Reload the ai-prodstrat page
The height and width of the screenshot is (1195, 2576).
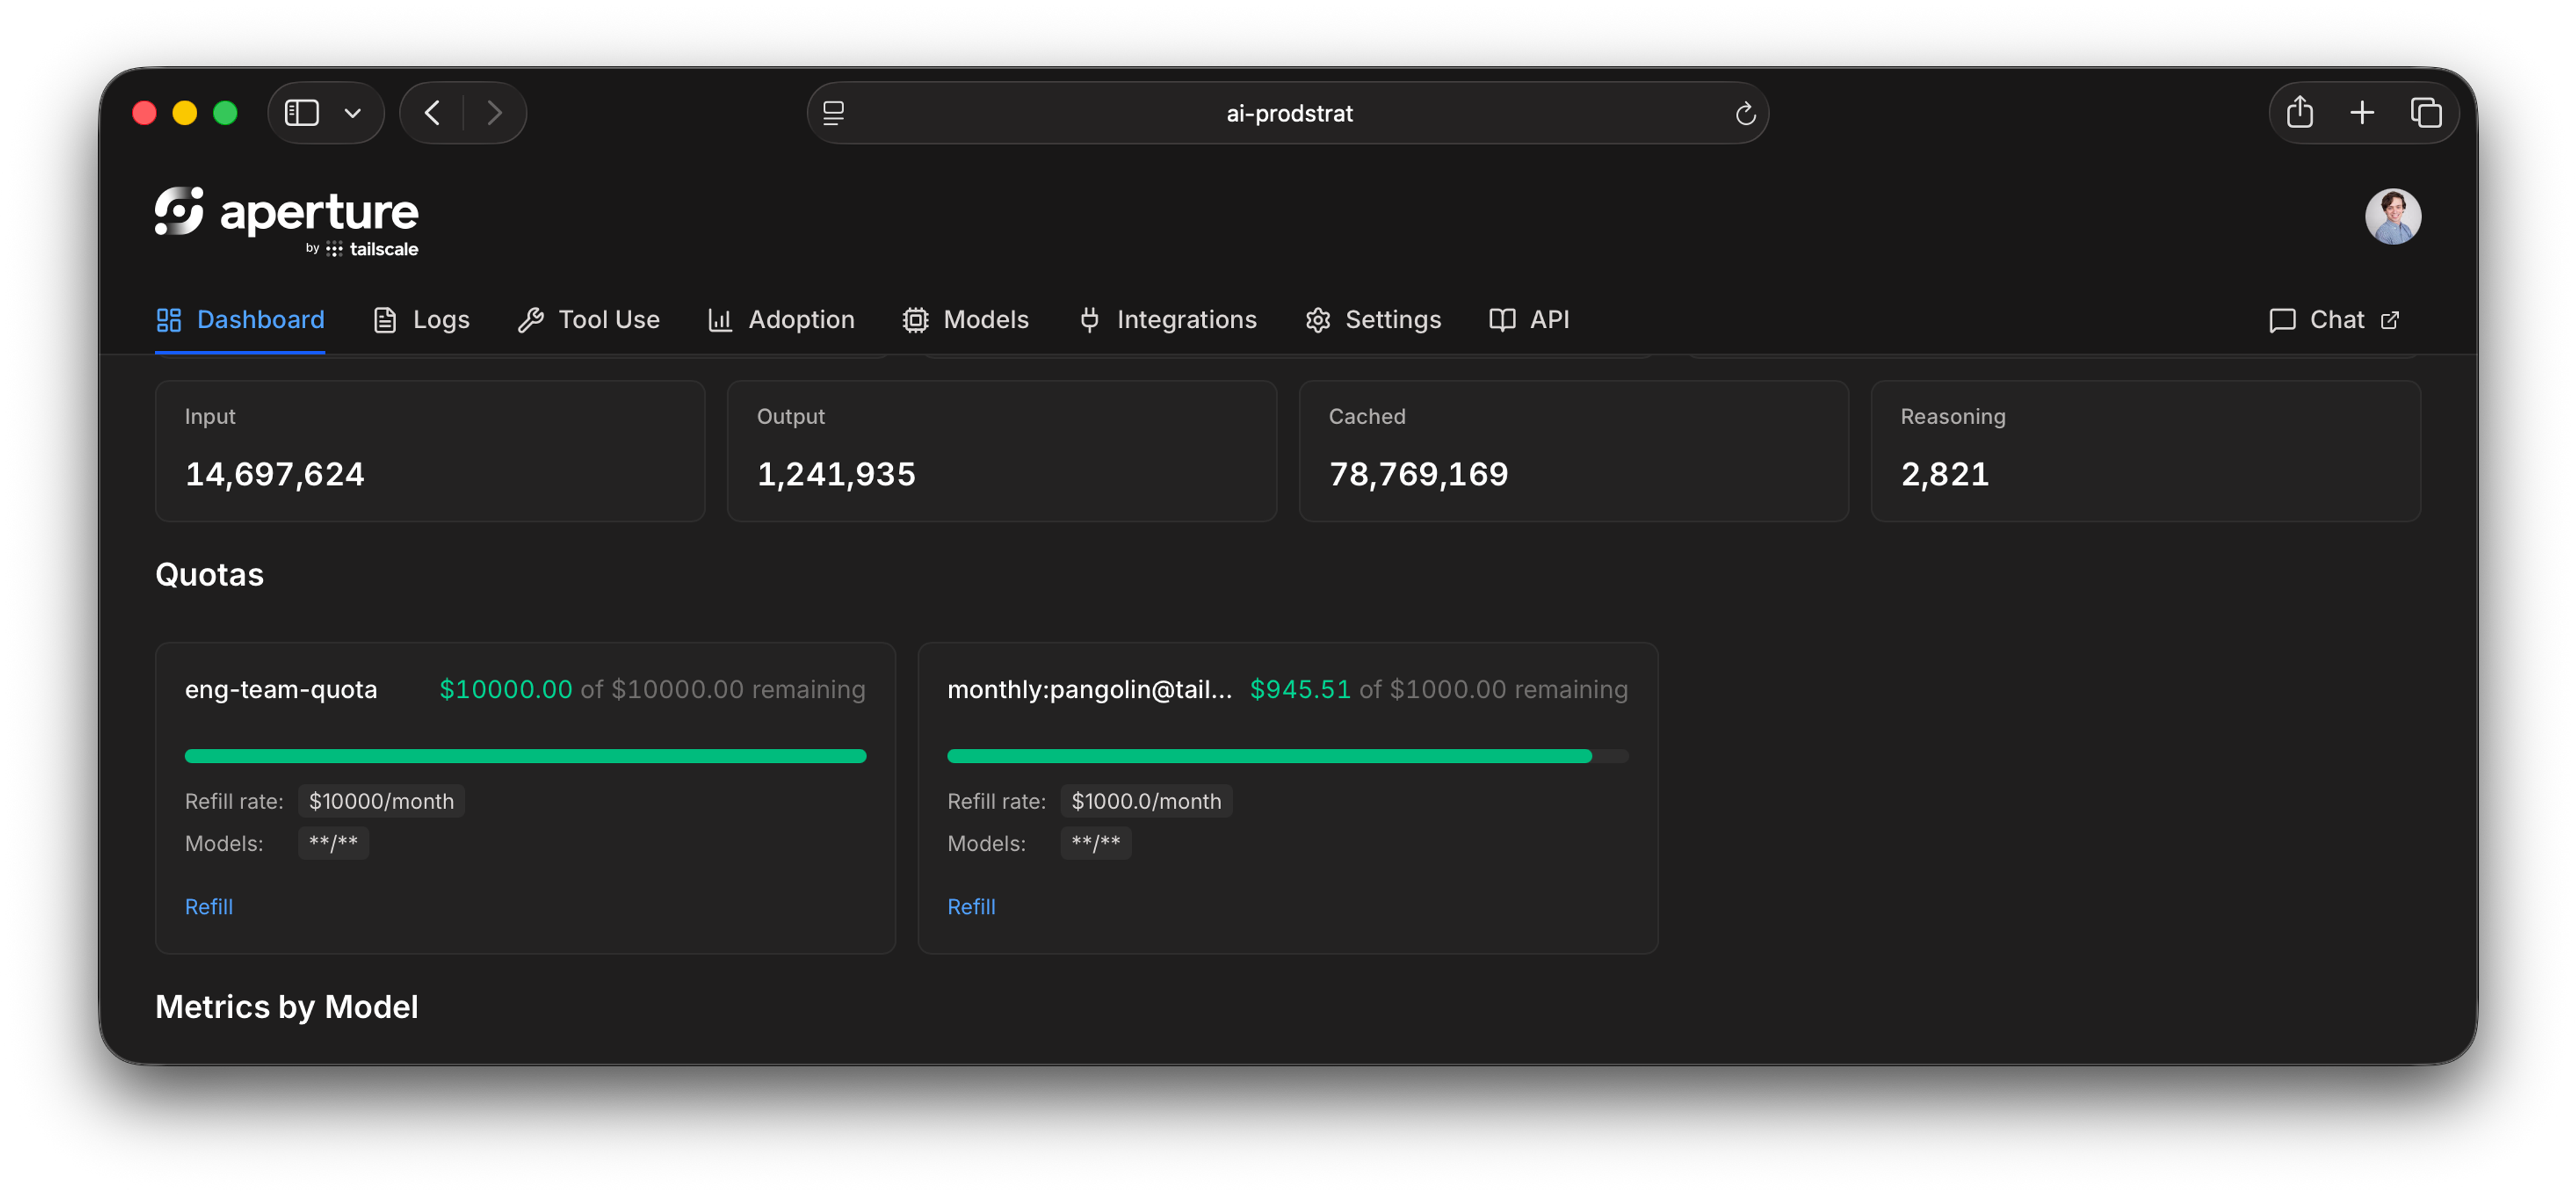1745,113
